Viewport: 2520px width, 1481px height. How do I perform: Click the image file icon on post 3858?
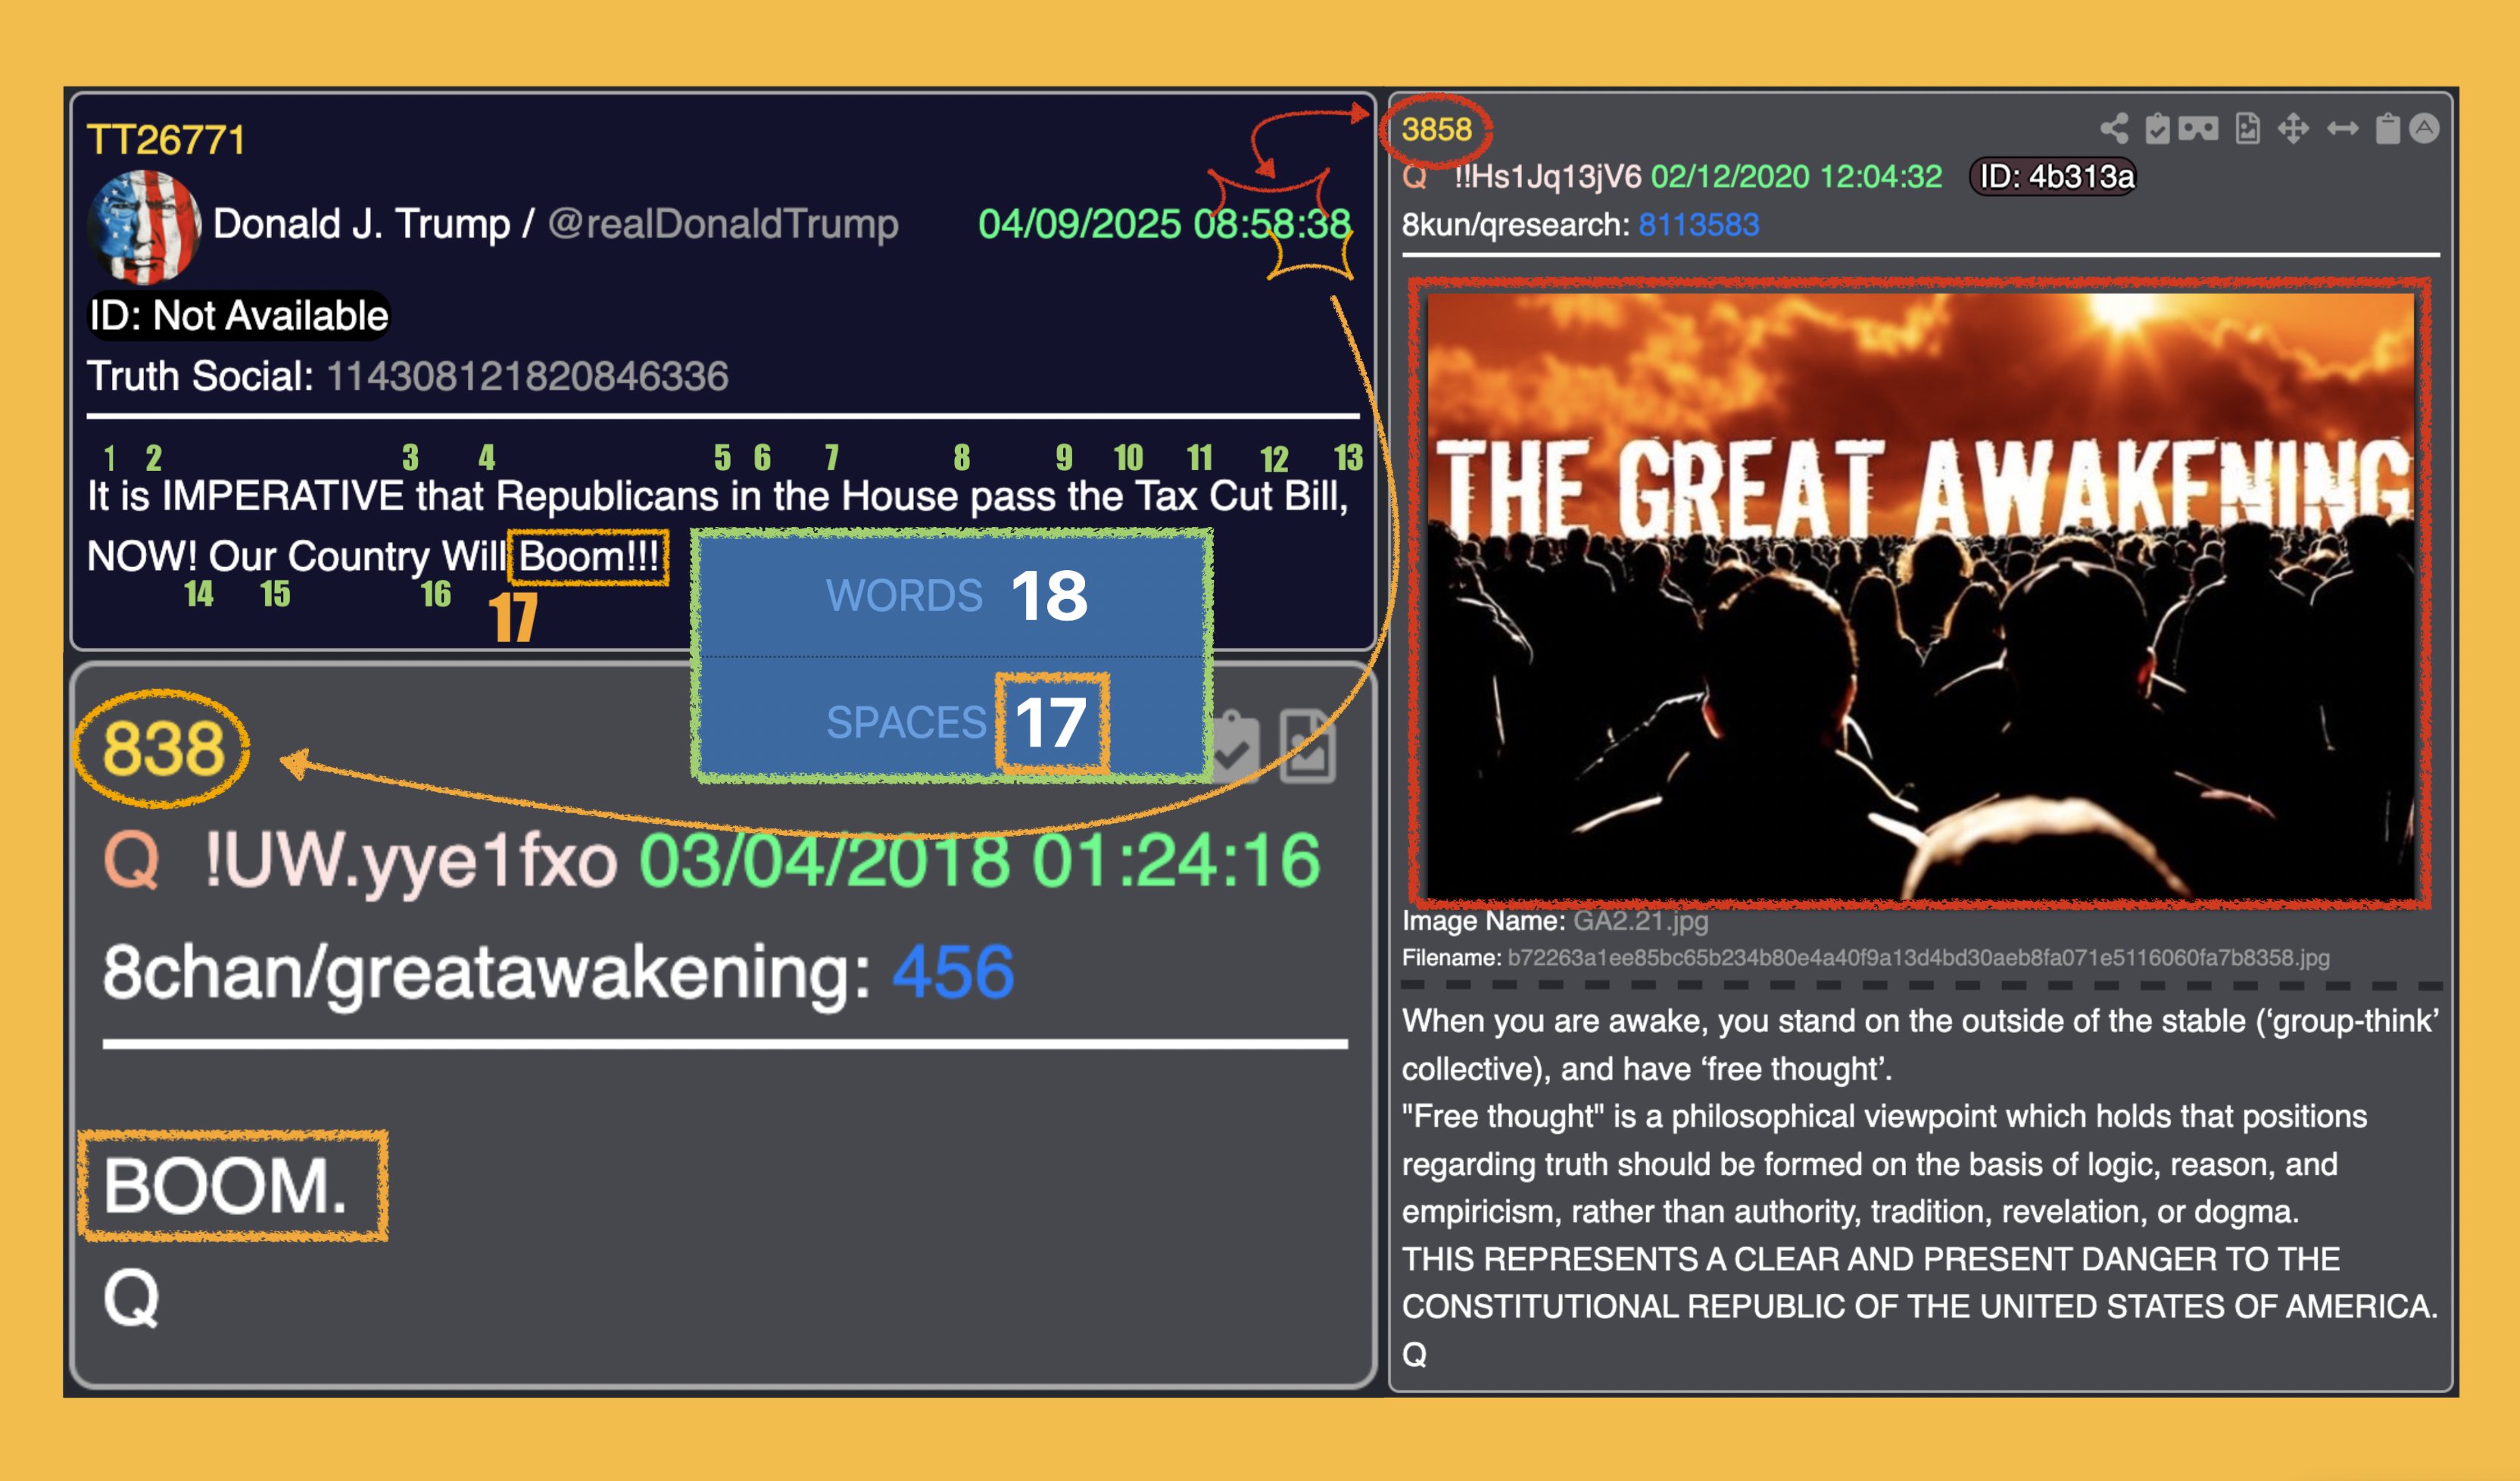[2247, 128]
